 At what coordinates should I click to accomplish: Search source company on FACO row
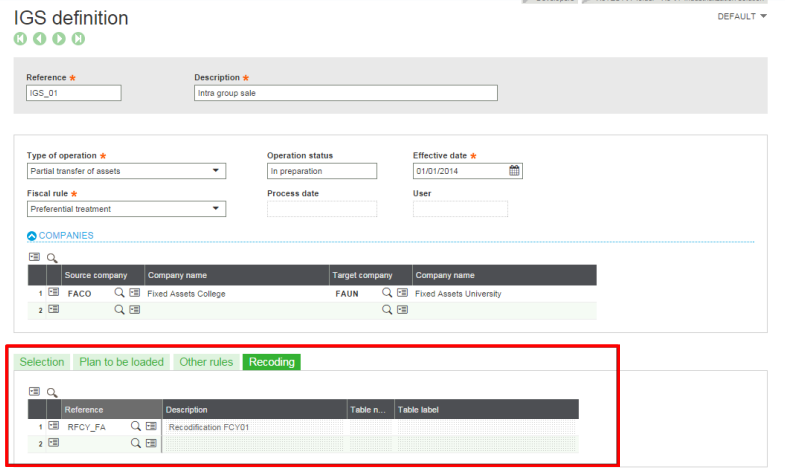(x=119, y=293)
